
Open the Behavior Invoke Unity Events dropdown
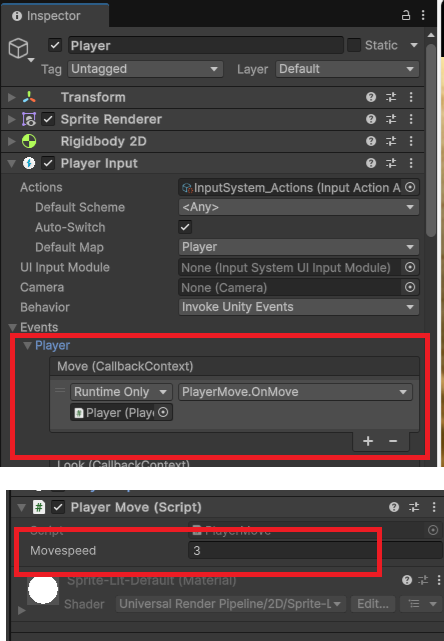[299, 307]
